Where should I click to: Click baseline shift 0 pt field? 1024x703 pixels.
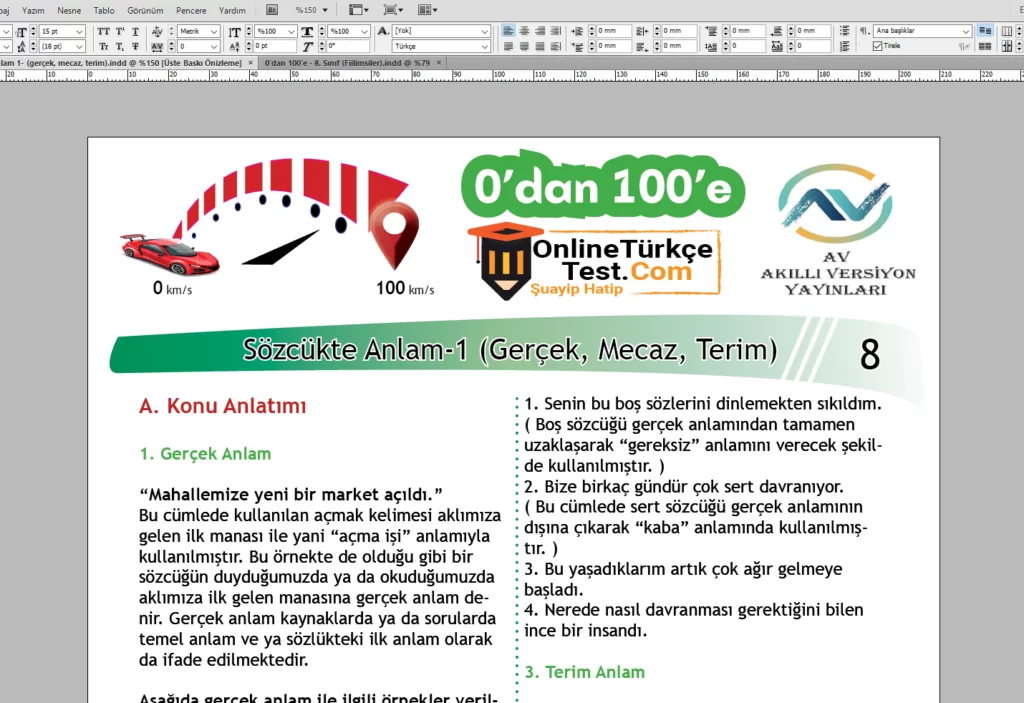[x=274, y=46]
